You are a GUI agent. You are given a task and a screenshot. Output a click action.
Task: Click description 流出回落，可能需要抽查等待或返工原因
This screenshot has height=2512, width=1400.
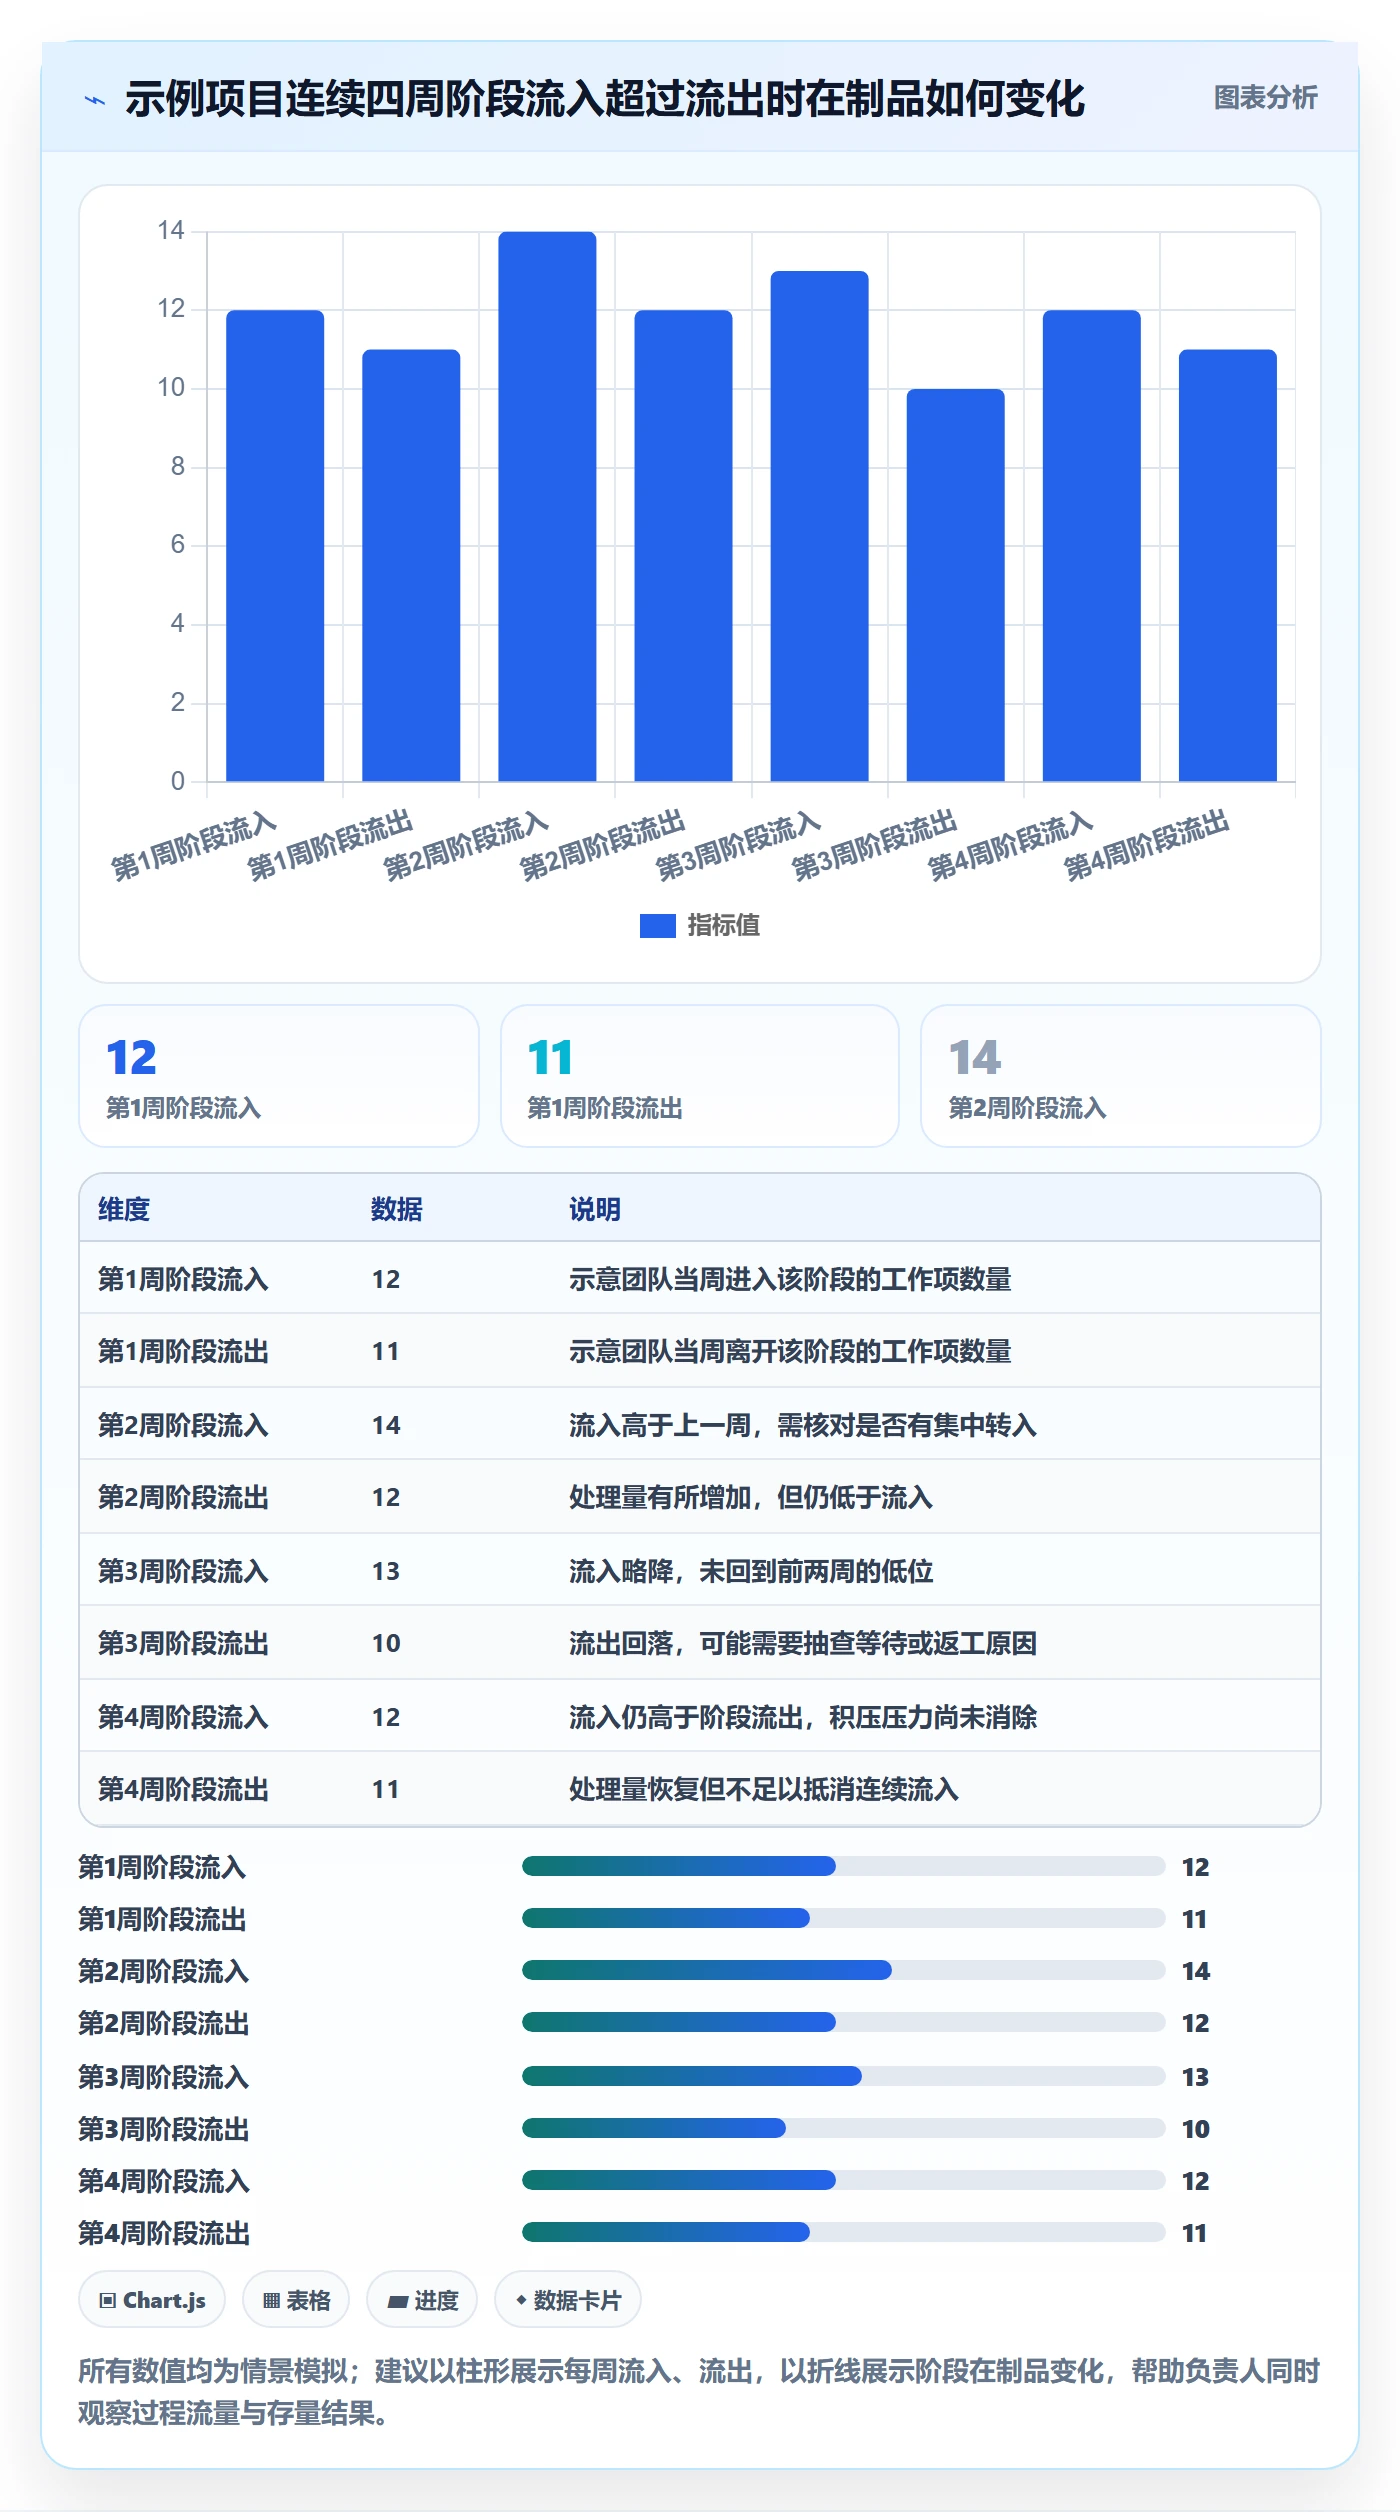803,1643
